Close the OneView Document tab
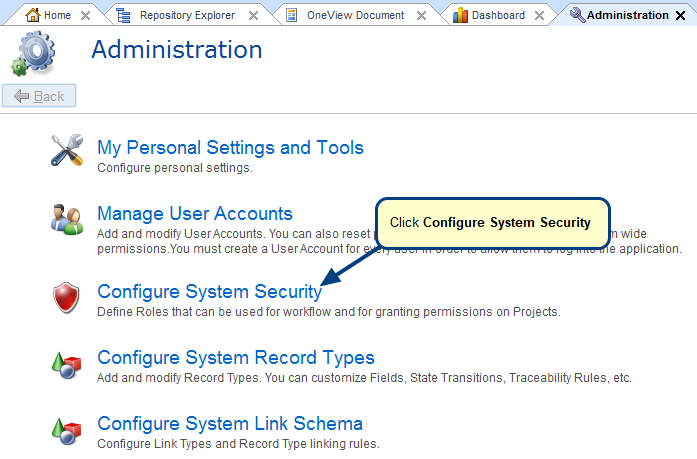The image size is (697, 459). (x=421, y=16)
